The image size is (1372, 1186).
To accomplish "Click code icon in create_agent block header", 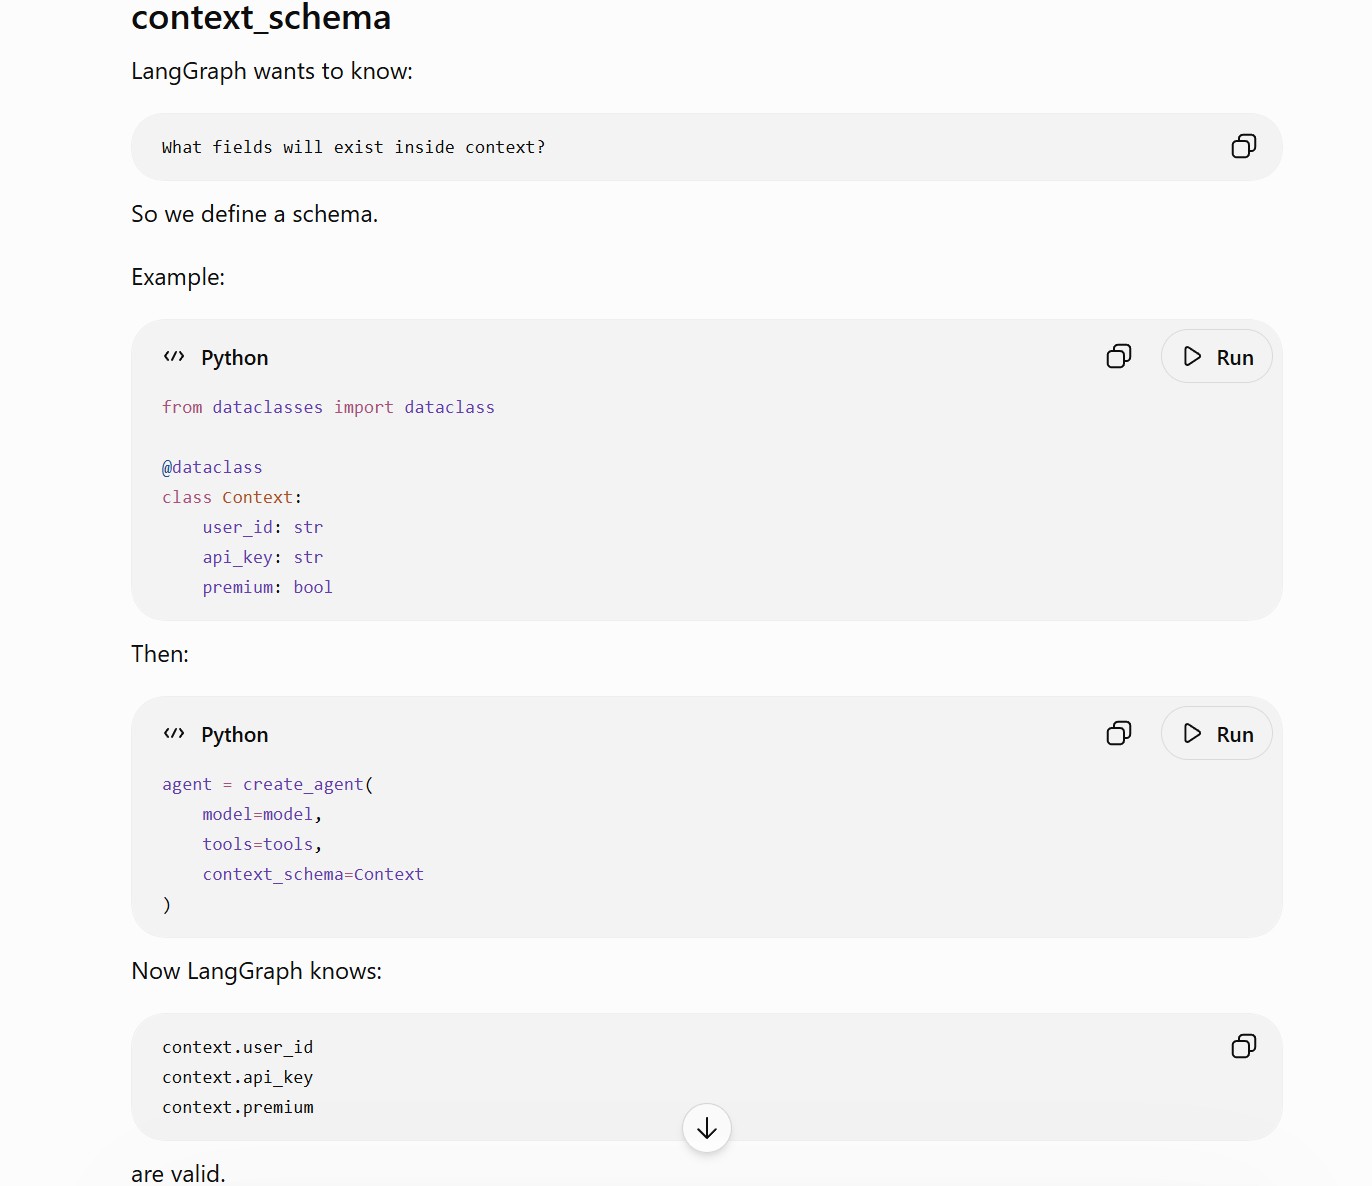I will pos(174,734).
